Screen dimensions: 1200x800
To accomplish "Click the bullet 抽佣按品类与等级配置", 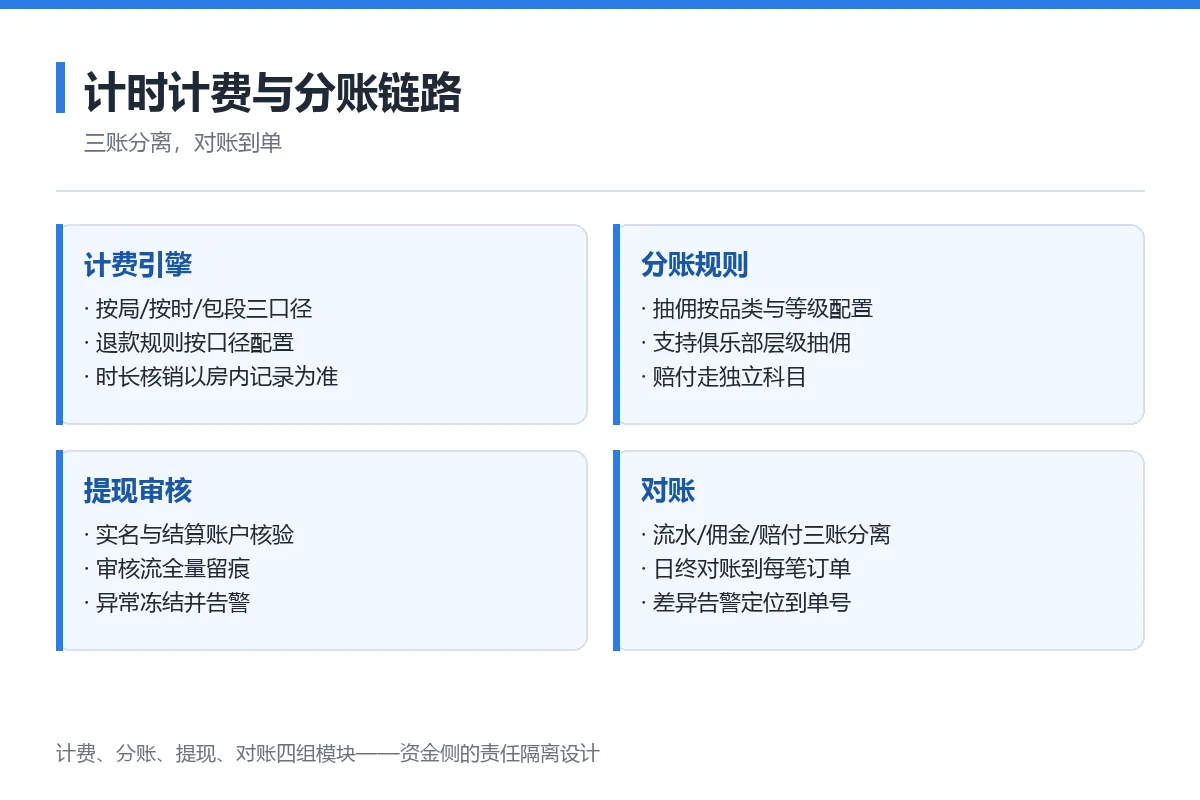I will [757, 309].
